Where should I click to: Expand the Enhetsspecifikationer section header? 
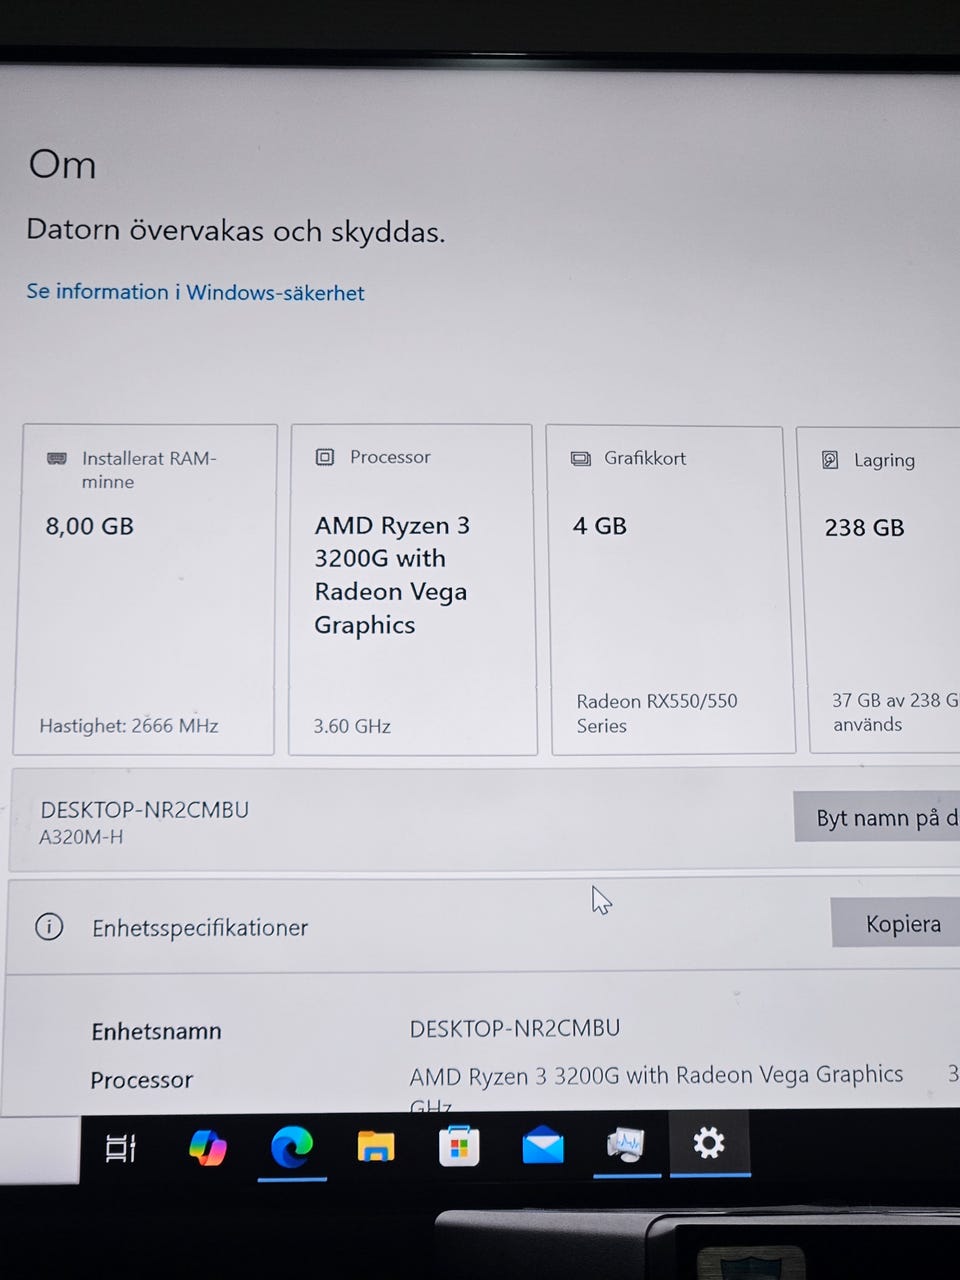(483, 926)
